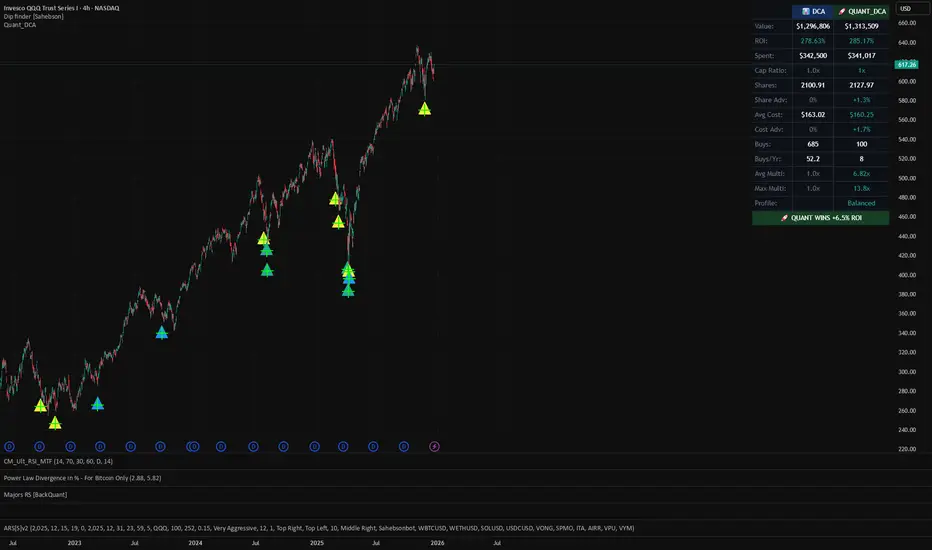Click the DCA column header

click(x=813, y=11)
